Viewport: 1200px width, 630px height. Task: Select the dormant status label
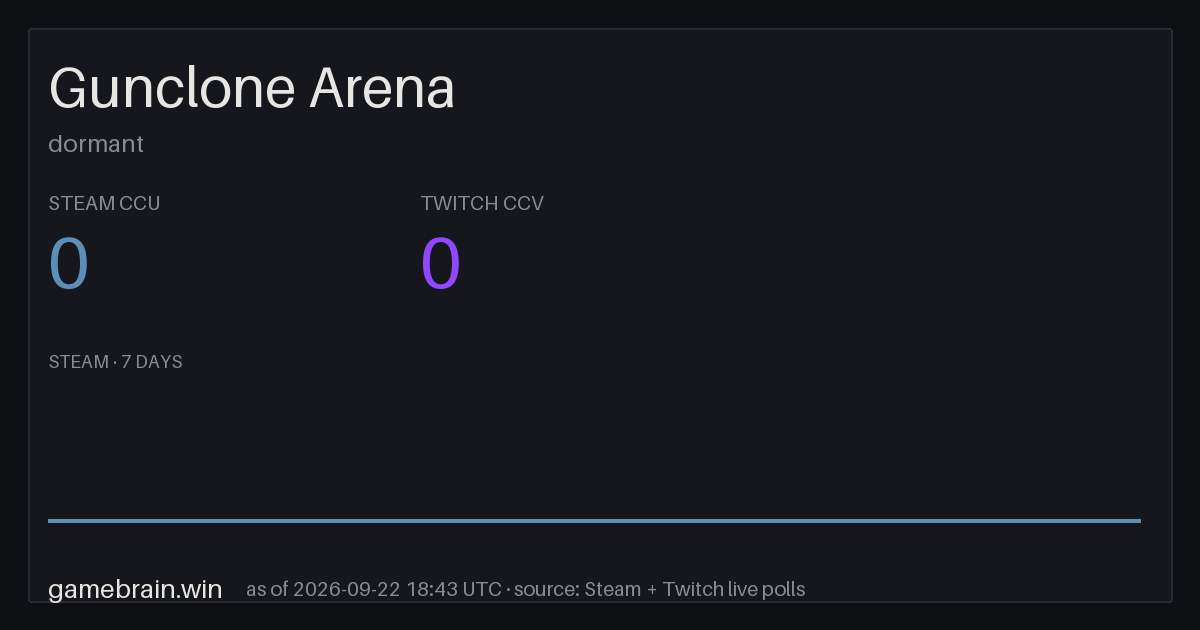[96, 144]
